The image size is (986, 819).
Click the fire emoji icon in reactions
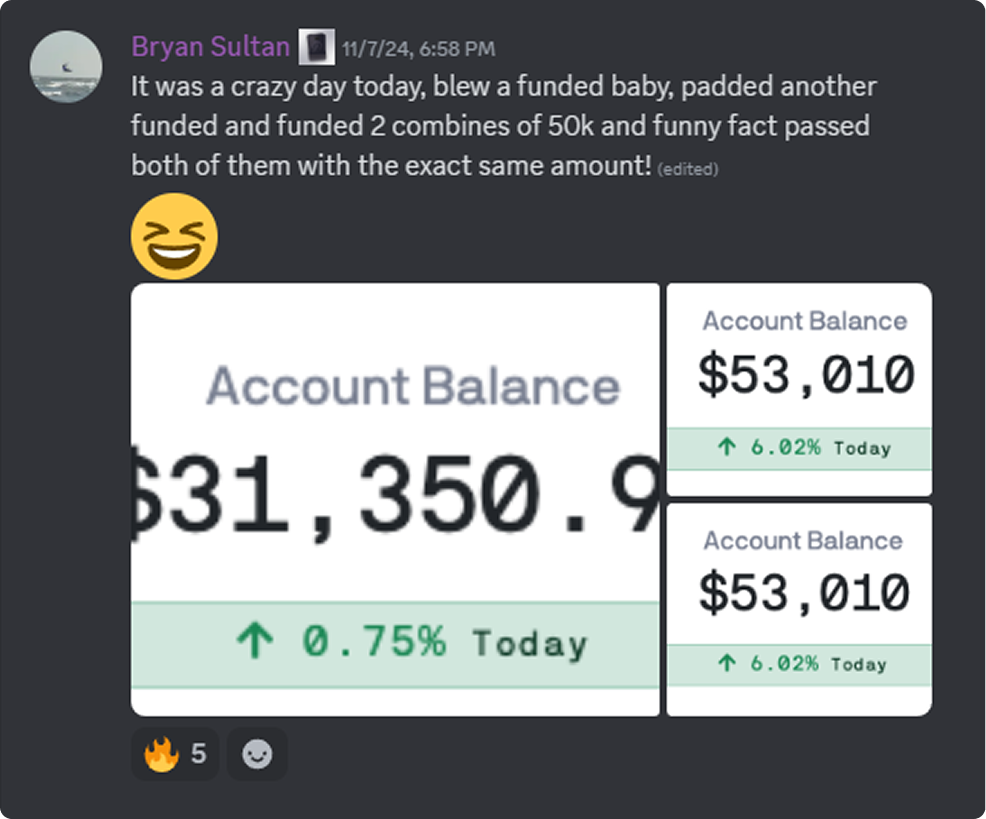(x=161, y=754)
